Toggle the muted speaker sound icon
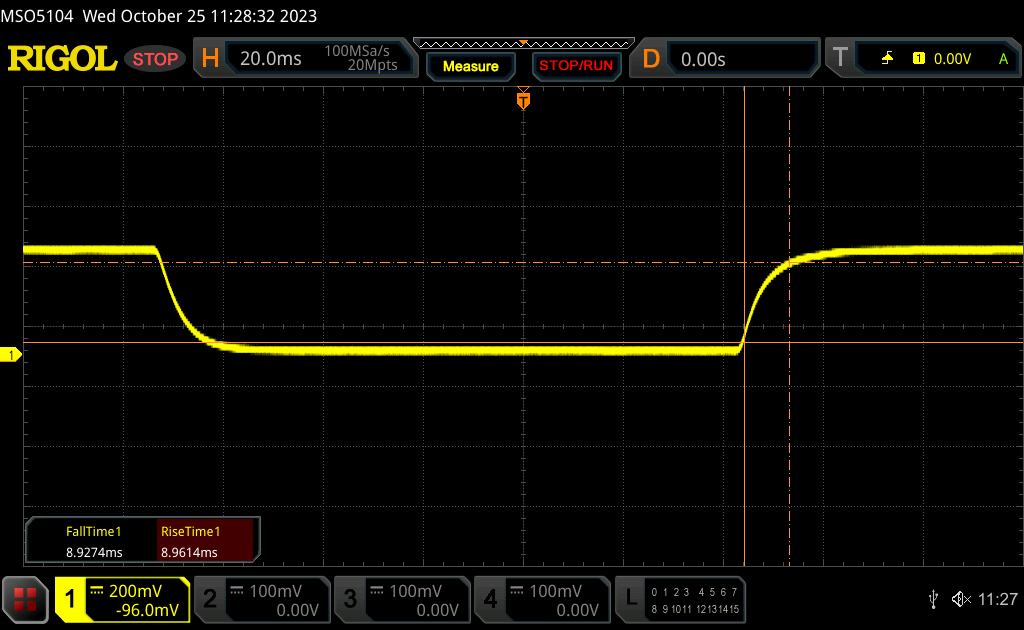 click(x=961, y=599)
